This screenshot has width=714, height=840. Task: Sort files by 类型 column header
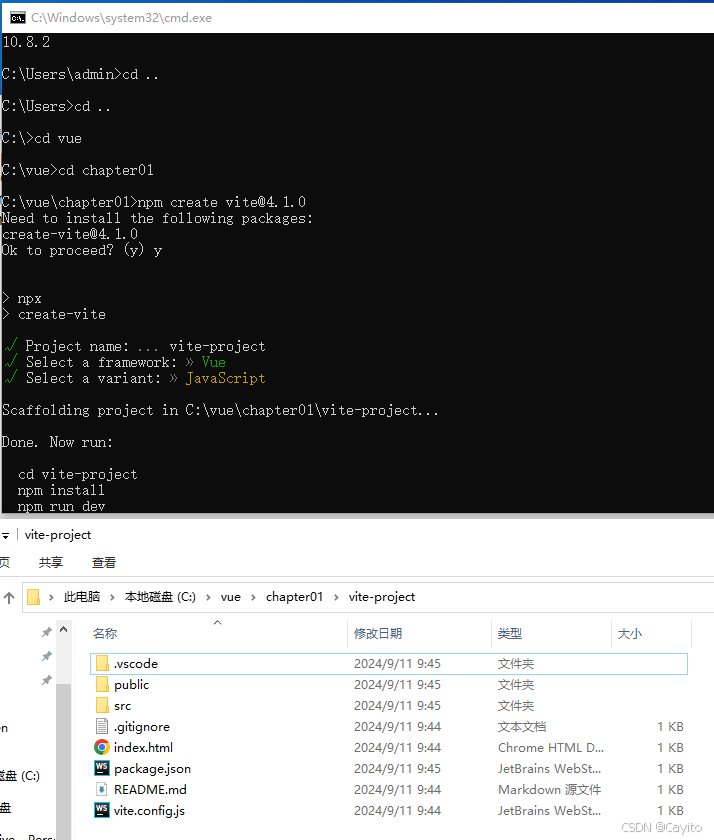tap(551, 634)
